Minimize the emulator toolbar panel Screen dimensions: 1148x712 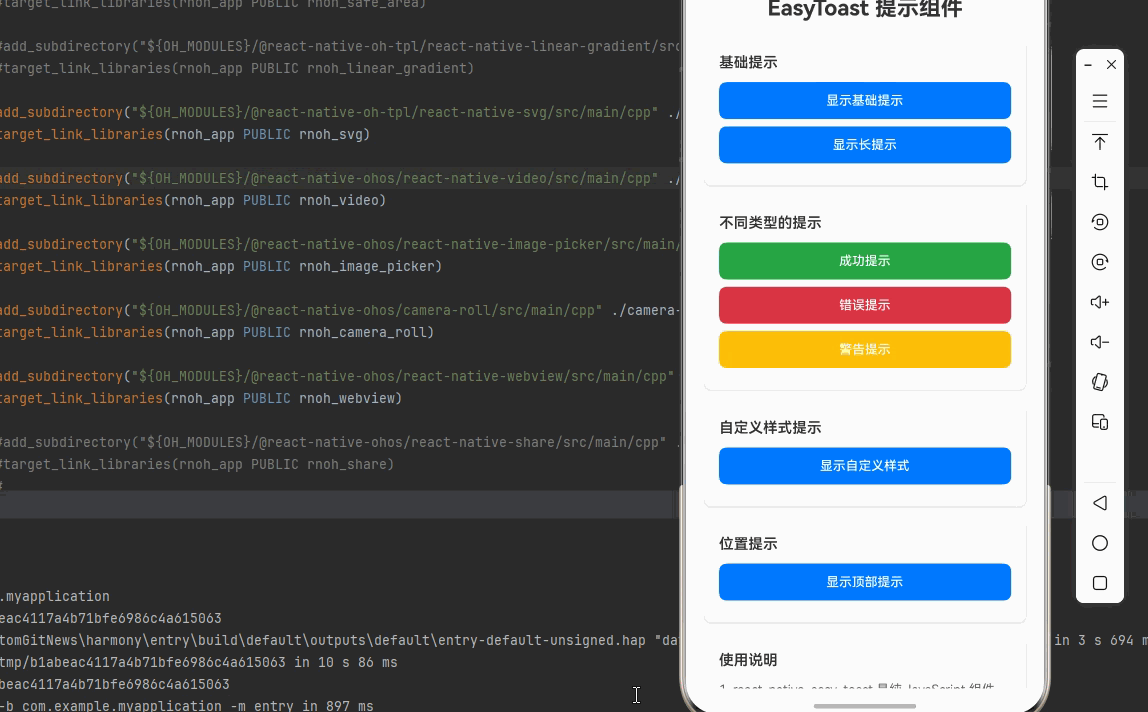(x=1089, y=64)
